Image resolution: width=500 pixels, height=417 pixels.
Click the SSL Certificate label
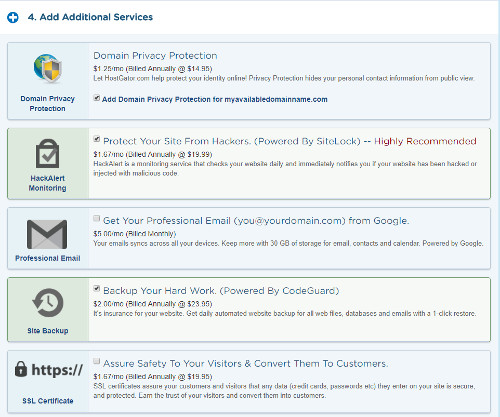coord(48,401)
